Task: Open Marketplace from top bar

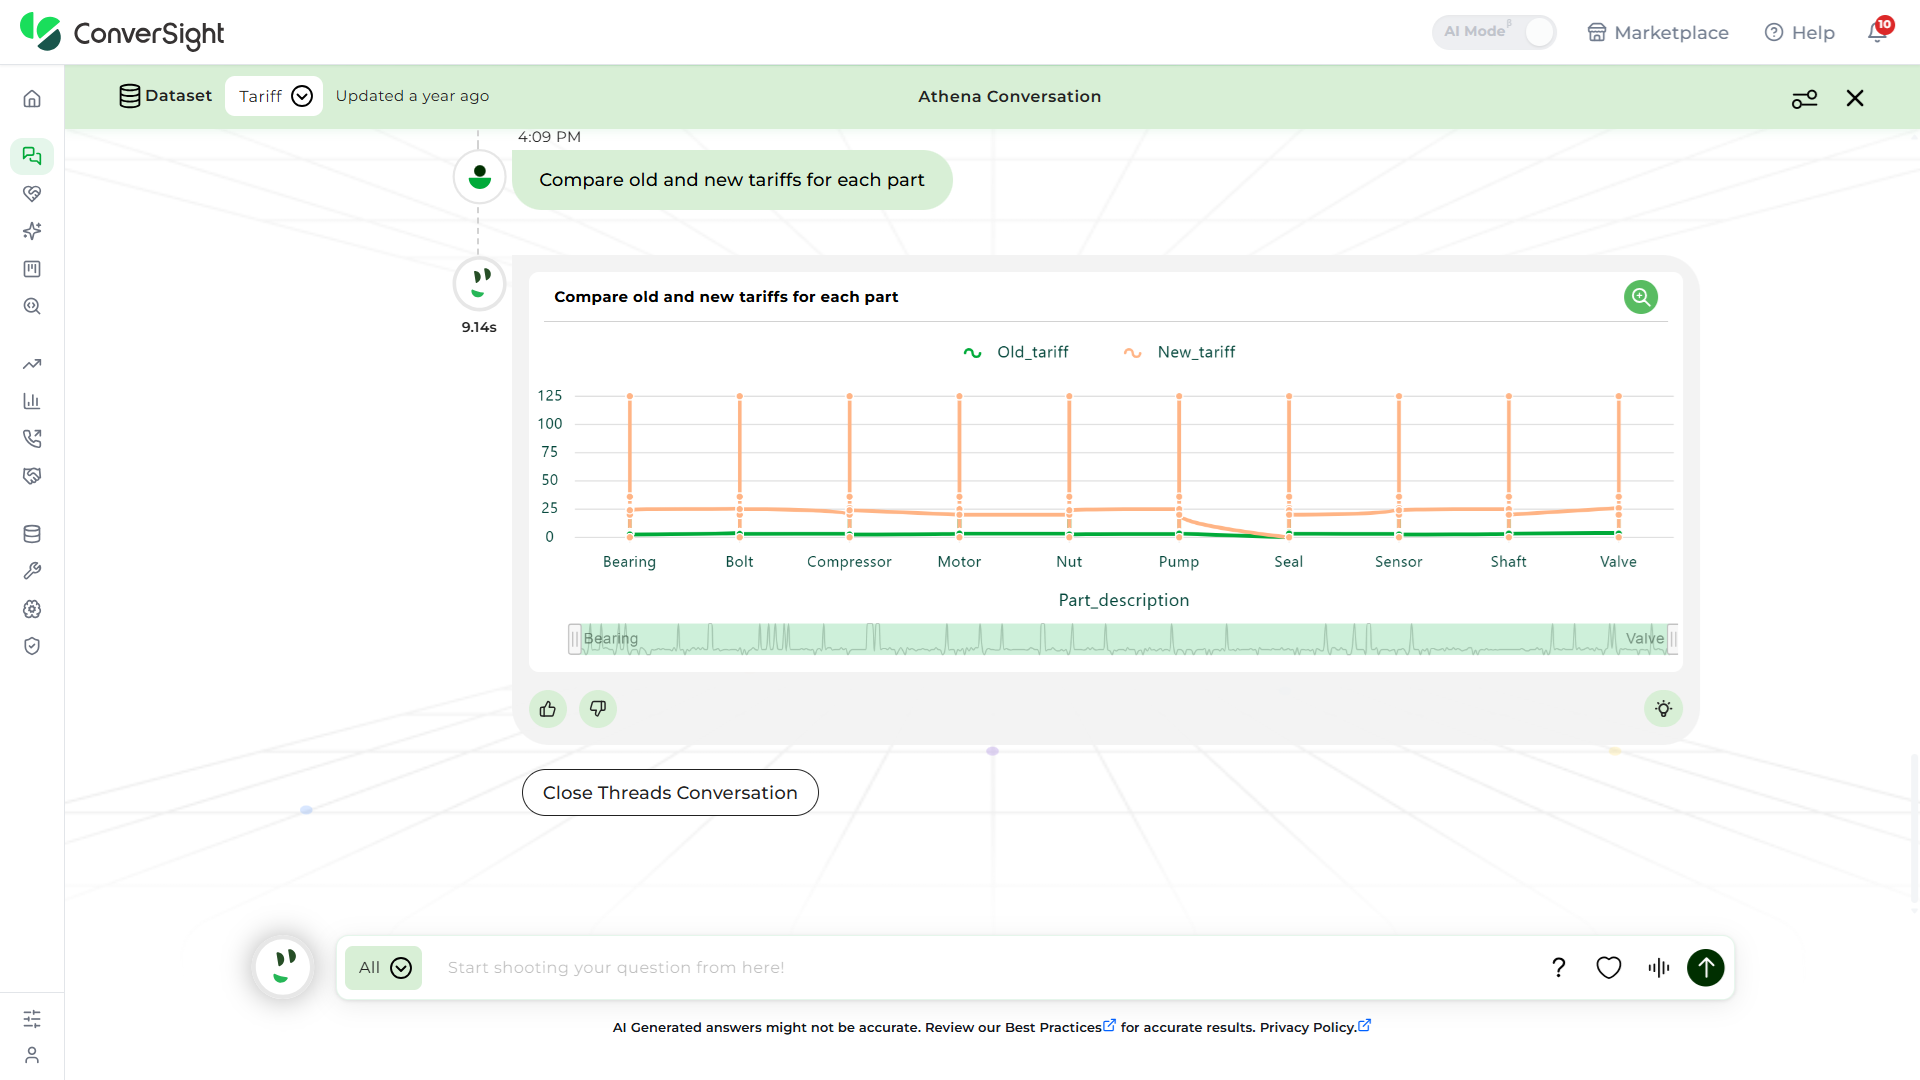Action: pyautogui.click(x=1657, y=32)
